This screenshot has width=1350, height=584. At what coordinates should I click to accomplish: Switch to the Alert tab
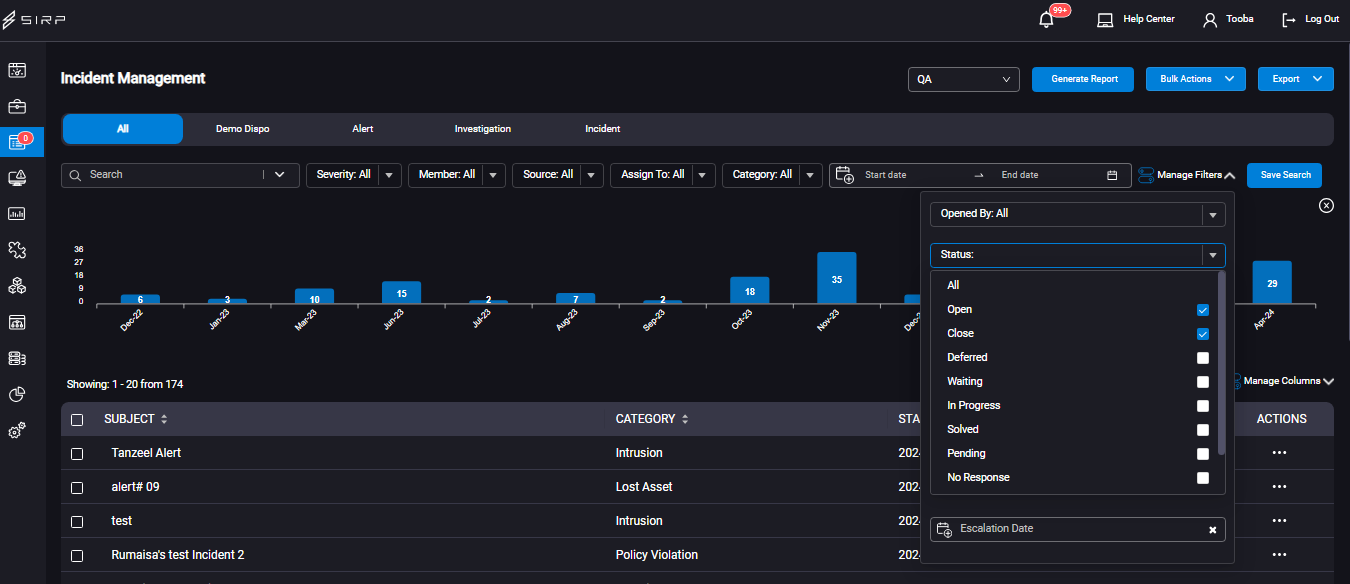[x=363, y=129]
